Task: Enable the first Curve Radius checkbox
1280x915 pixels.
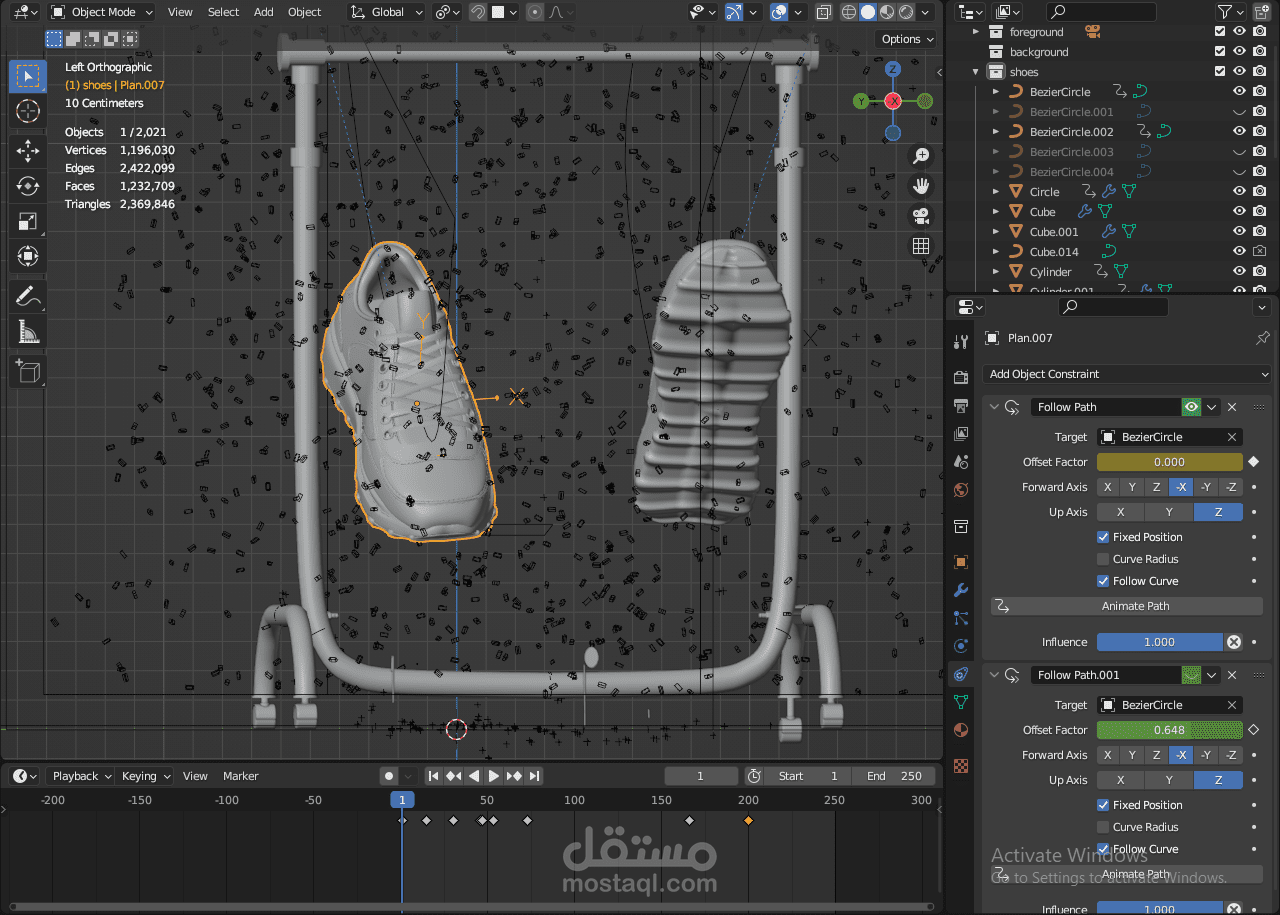Action: point(1103,559)
